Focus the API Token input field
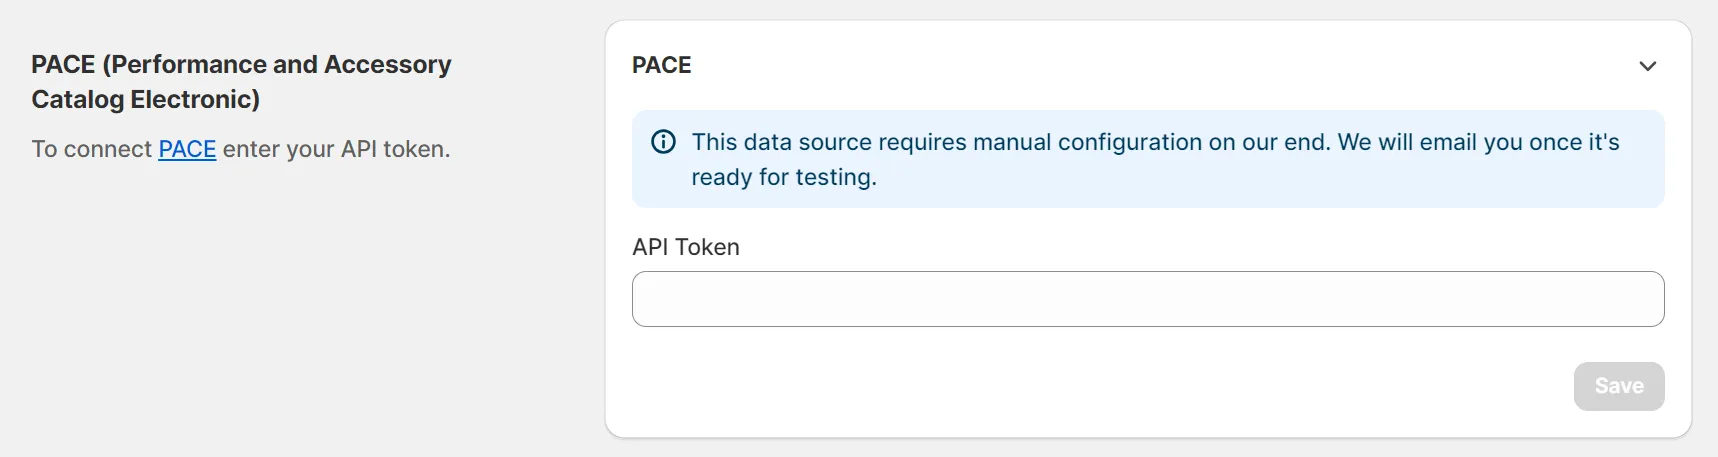 pos(1147,299)
